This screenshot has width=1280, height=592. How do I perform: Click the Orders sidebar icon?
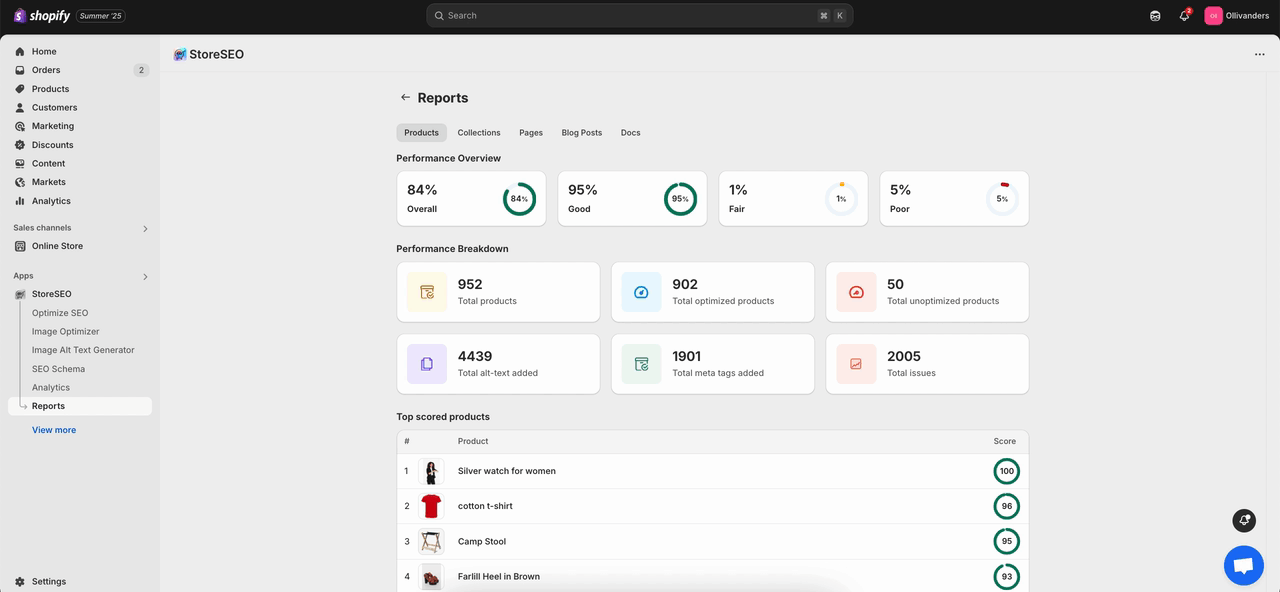click(20, 70)
